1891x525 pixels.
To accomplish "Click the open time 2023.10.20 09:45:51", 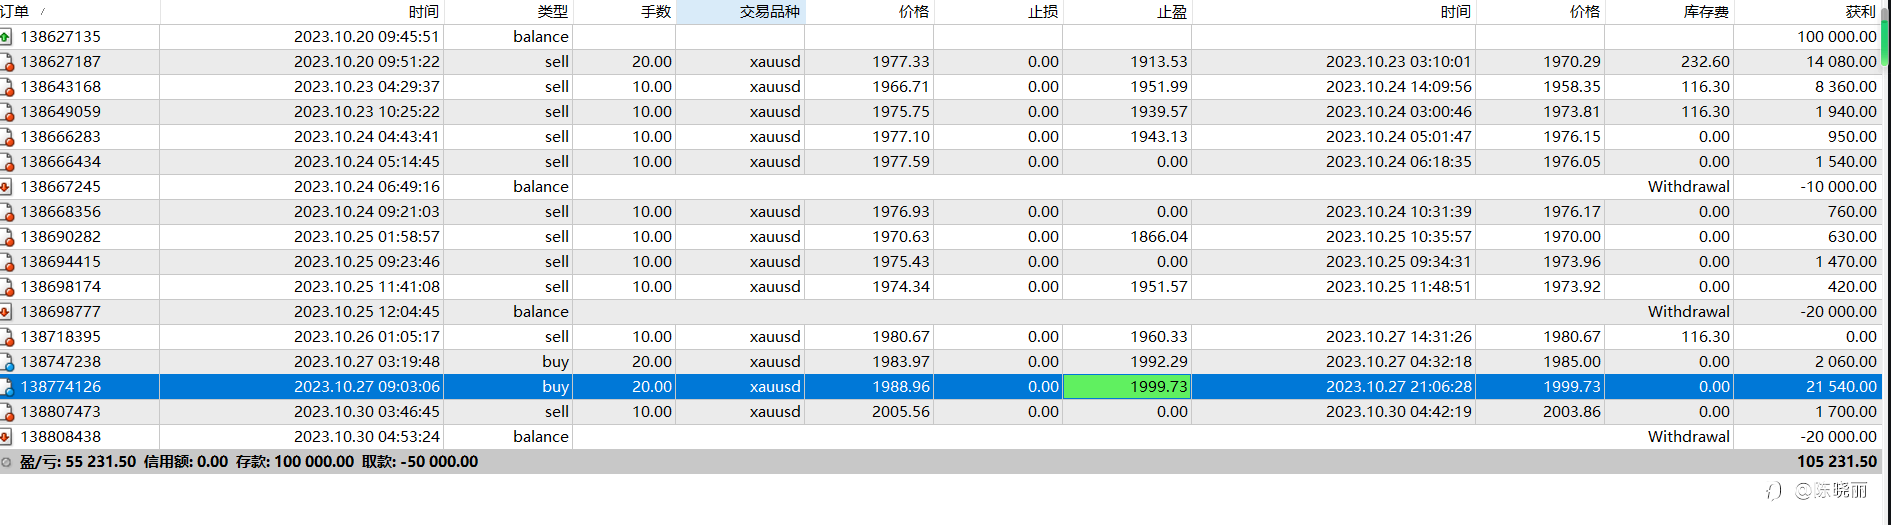I will (x=367, y=37).
